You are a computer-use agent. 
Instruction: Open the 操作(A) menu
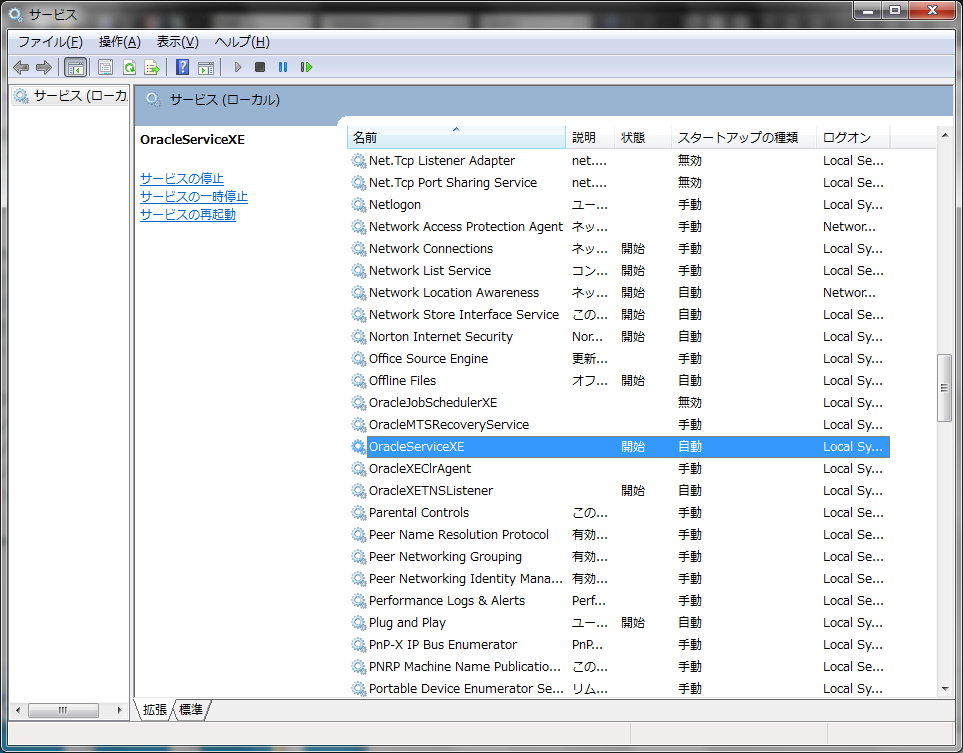click(120, 42)
